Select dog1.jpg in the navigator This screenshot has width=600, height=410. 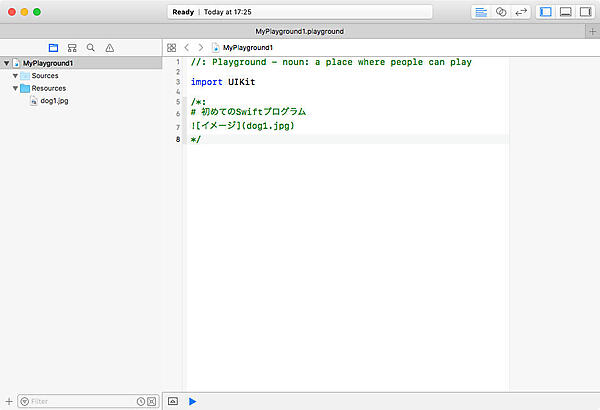[x=53, y=101]
